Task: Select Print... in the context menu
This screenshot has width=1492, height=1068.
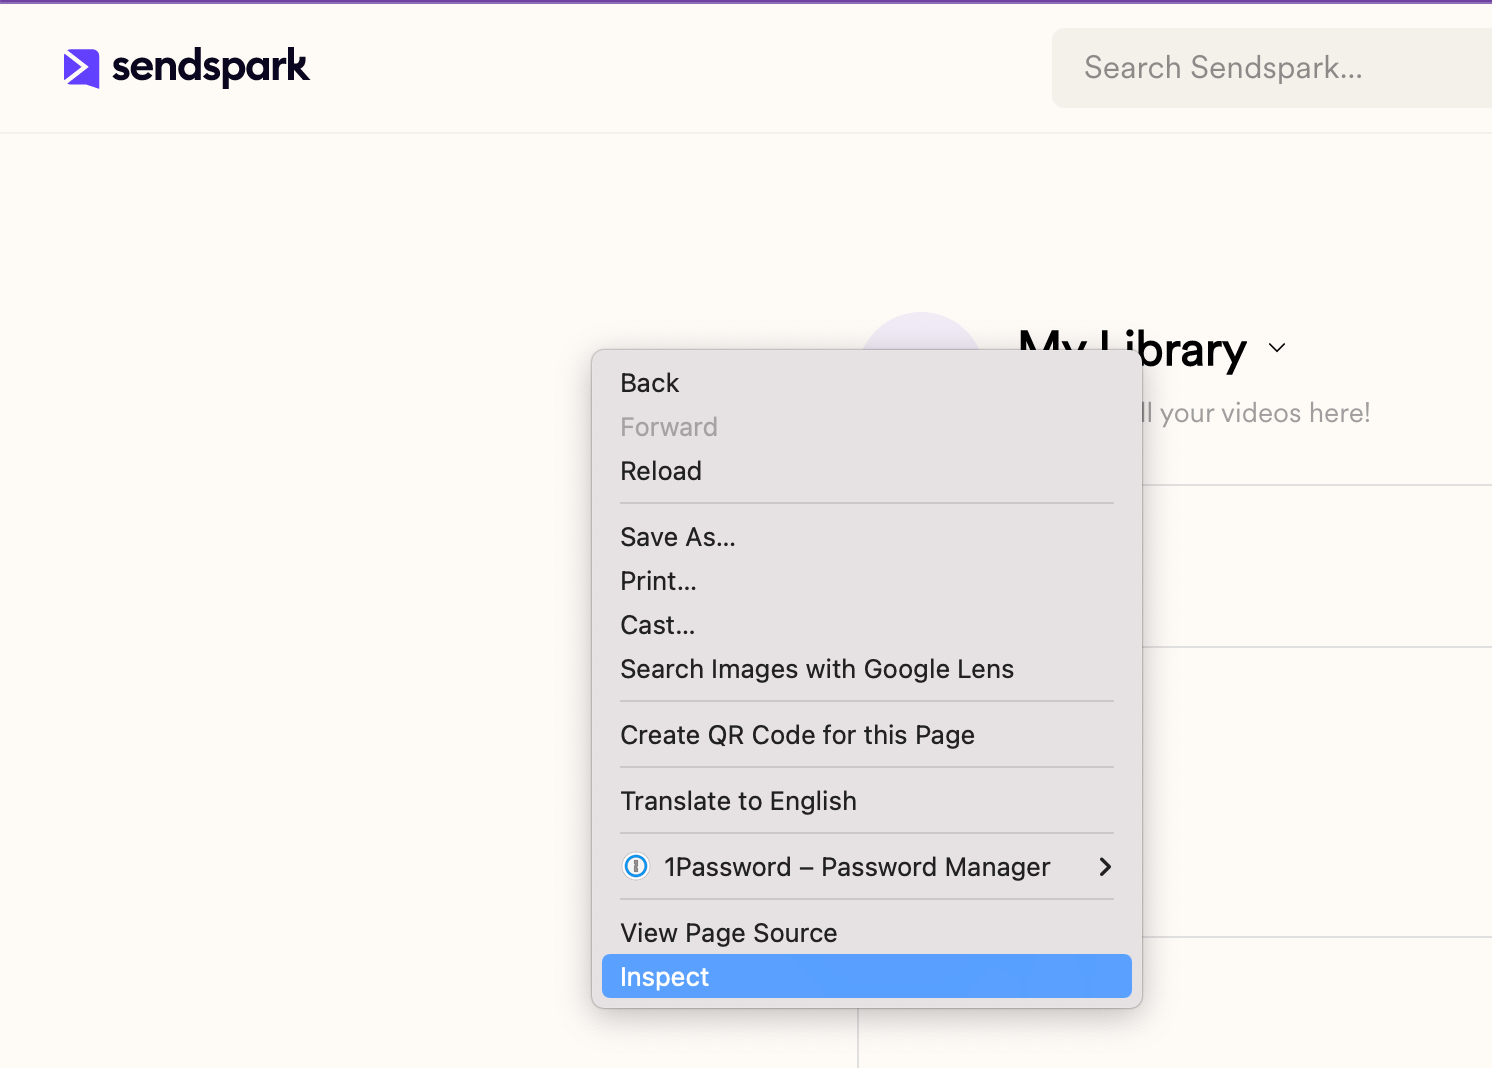Action: (867, 581)
